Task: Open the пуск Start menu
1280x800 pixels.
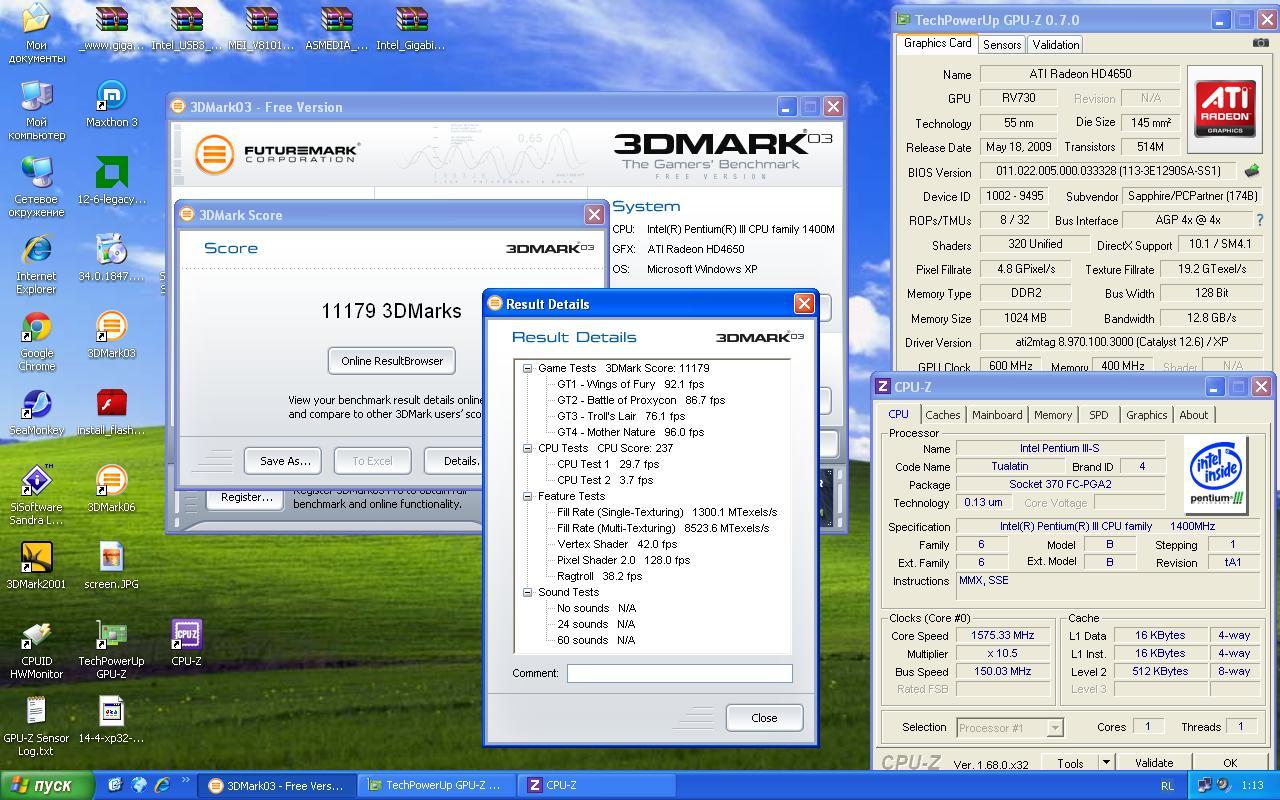Action: coord(48,785)
